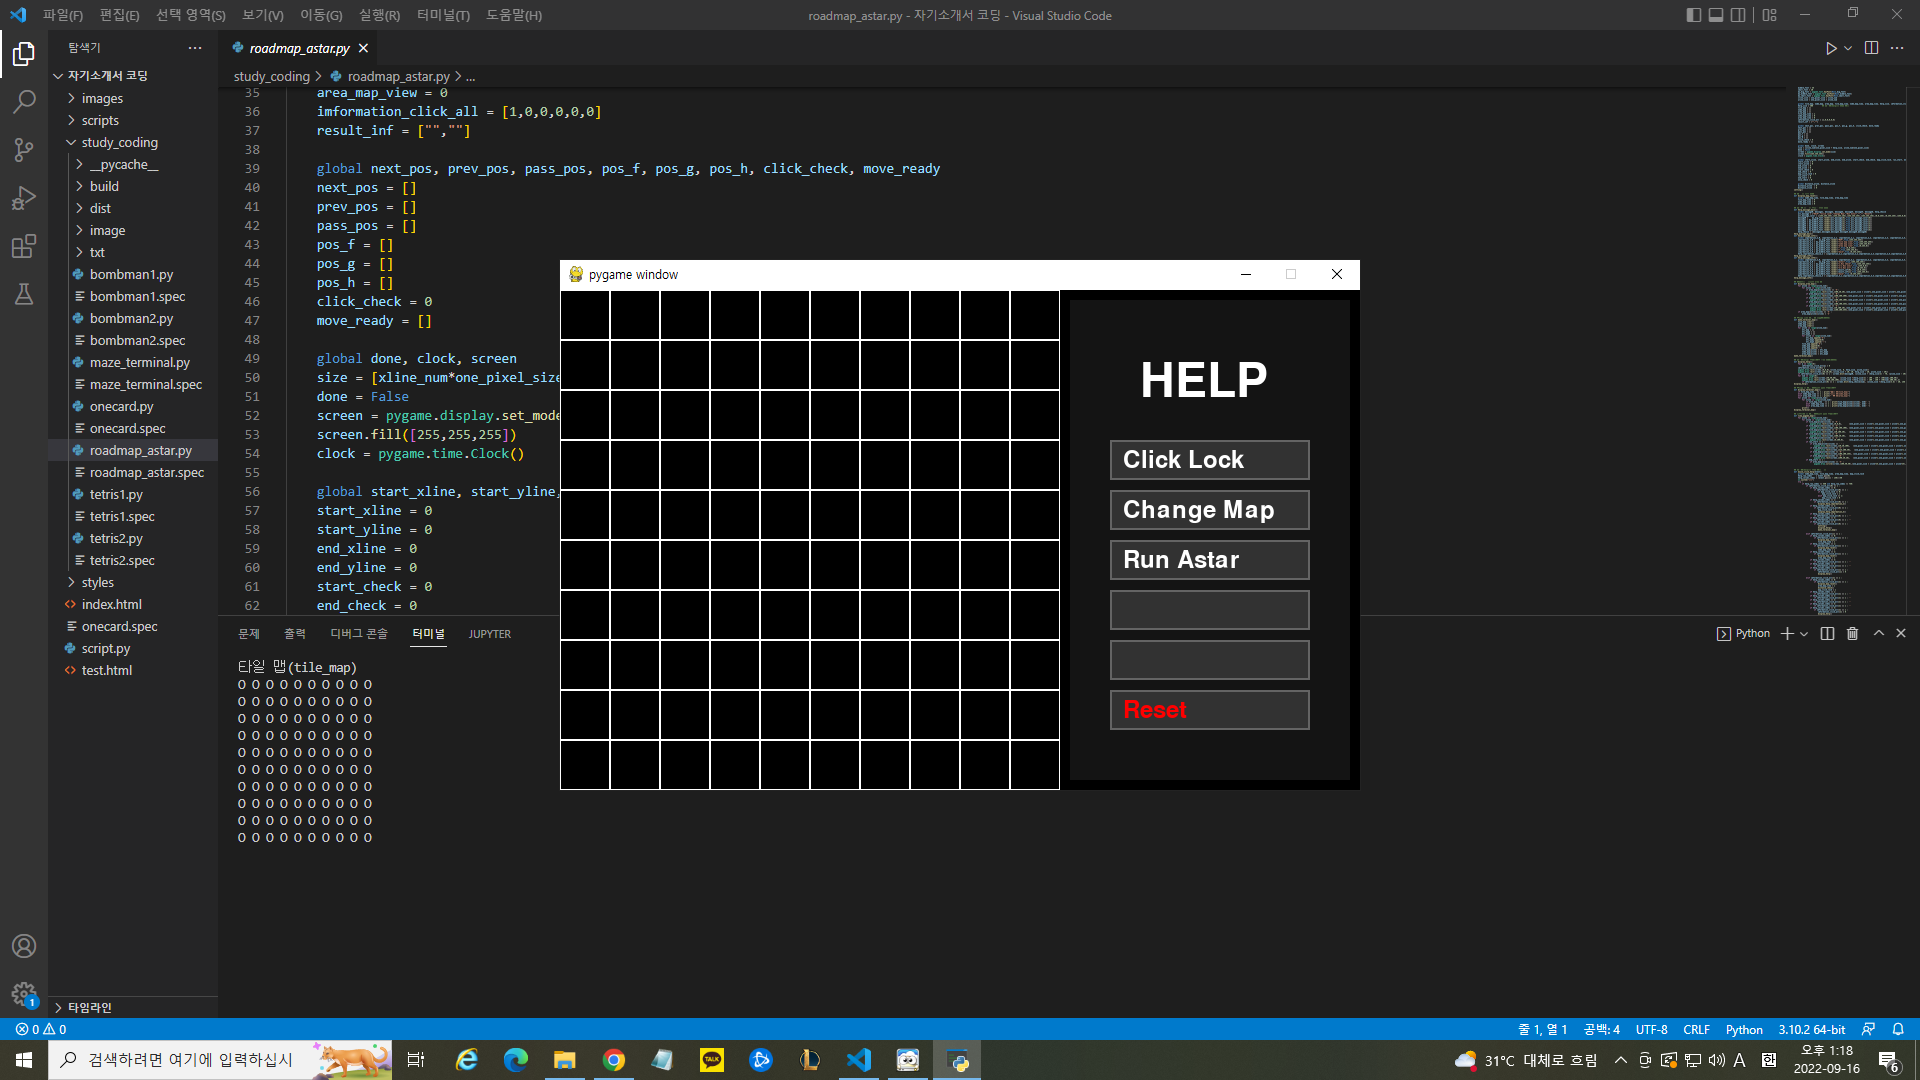The width and height of the screenshot is (1920, 1080).
Task: Click the Kill Terminal trash icon
Action: [1852, 634]
